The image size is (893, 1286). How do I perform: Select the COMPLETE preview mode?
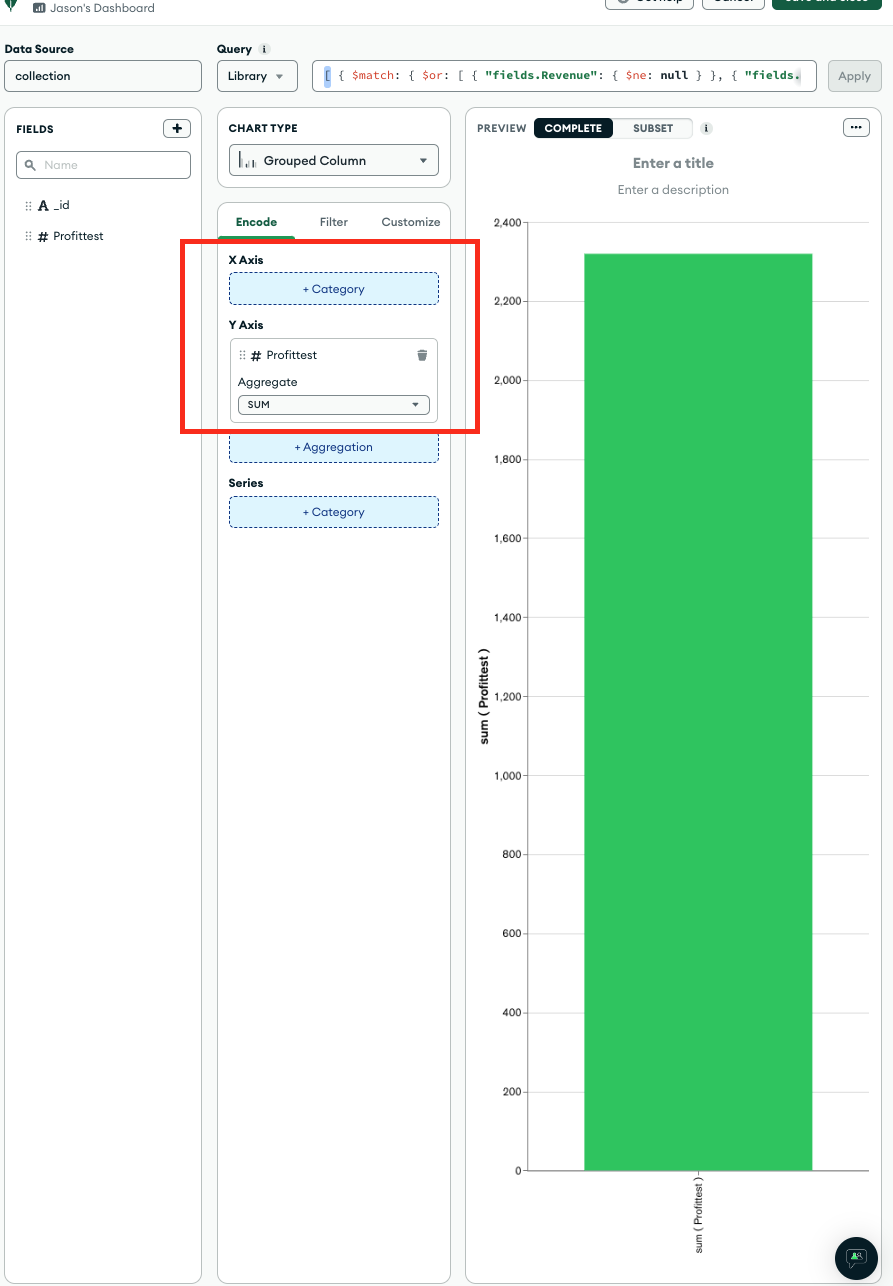(573, 128)
